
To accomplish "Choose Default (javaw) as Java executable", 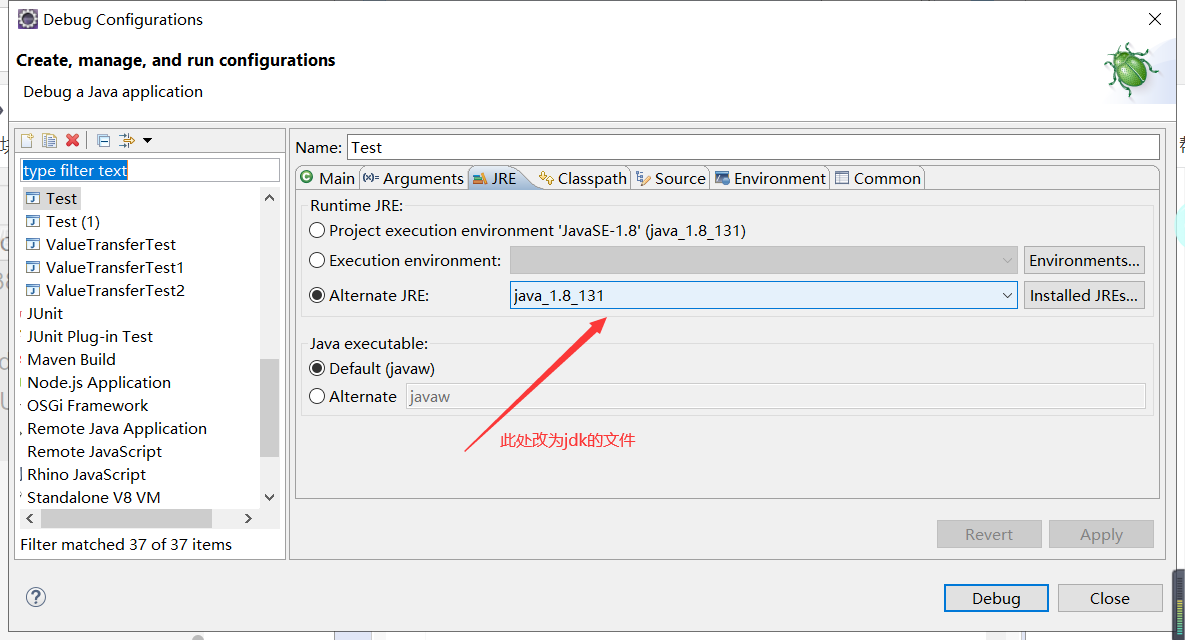I will [317, 368].
